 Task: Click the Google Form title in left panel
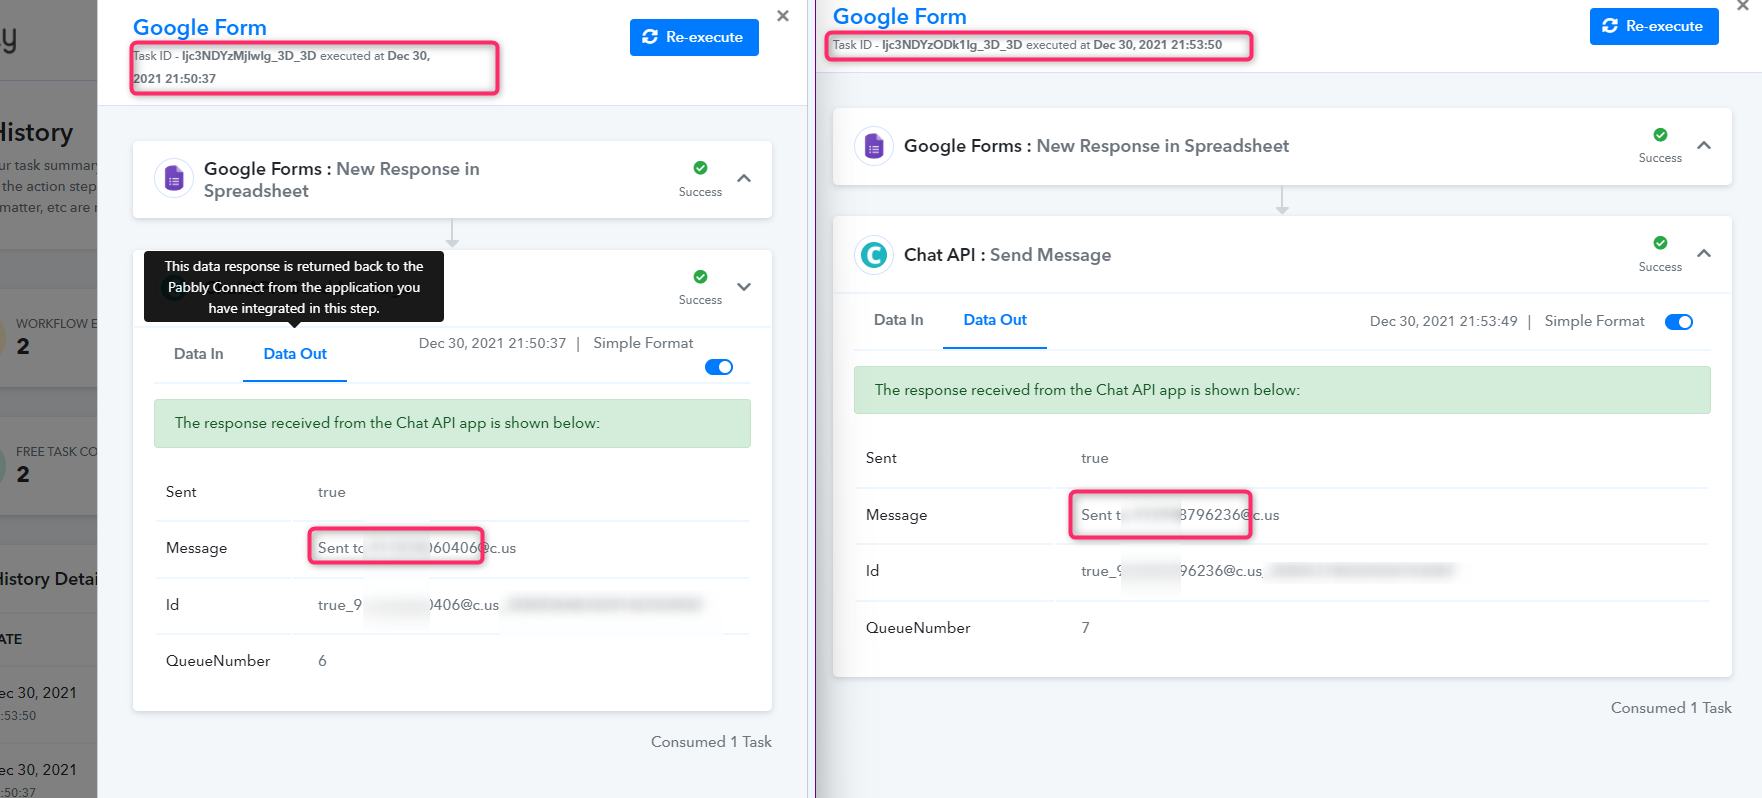[x=200, y=27]
